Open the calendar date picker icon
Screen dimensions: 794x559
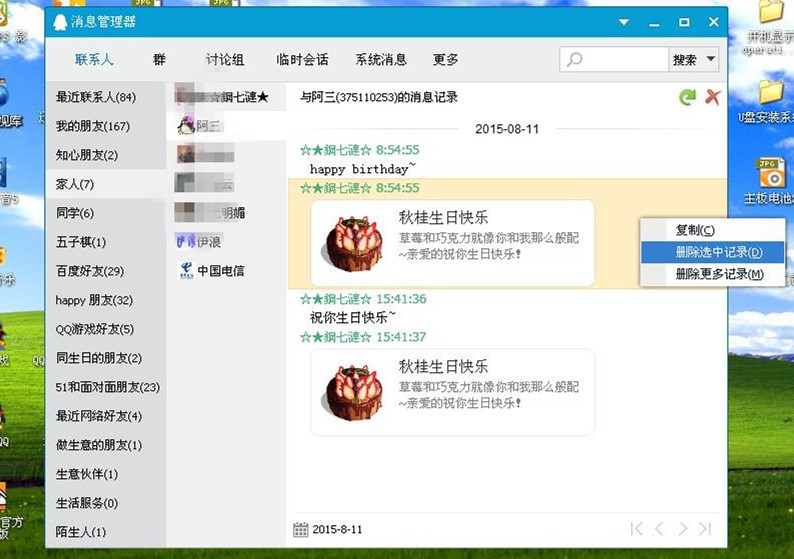coord(300,529)
